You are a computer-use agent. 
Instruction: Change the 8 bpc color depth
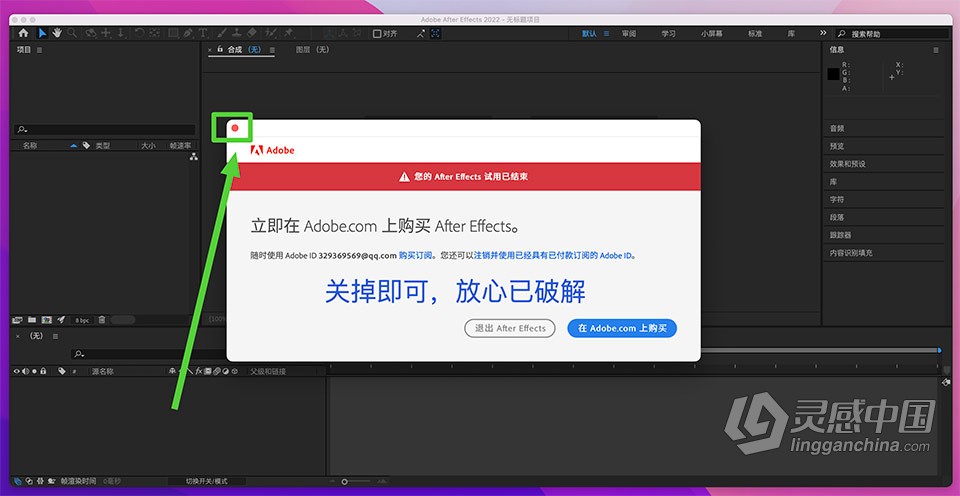click(x=81, y=320)
